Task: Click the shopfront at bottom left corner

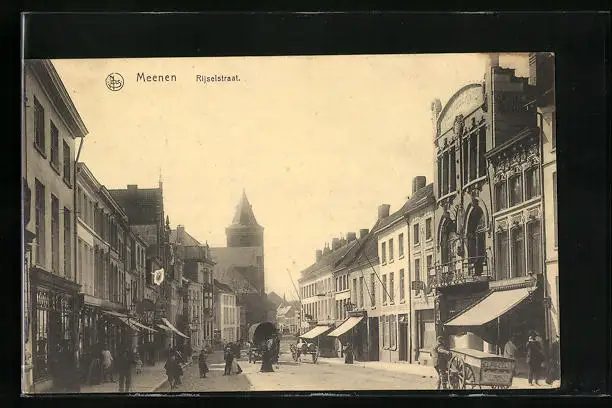Action: [52, 340]
